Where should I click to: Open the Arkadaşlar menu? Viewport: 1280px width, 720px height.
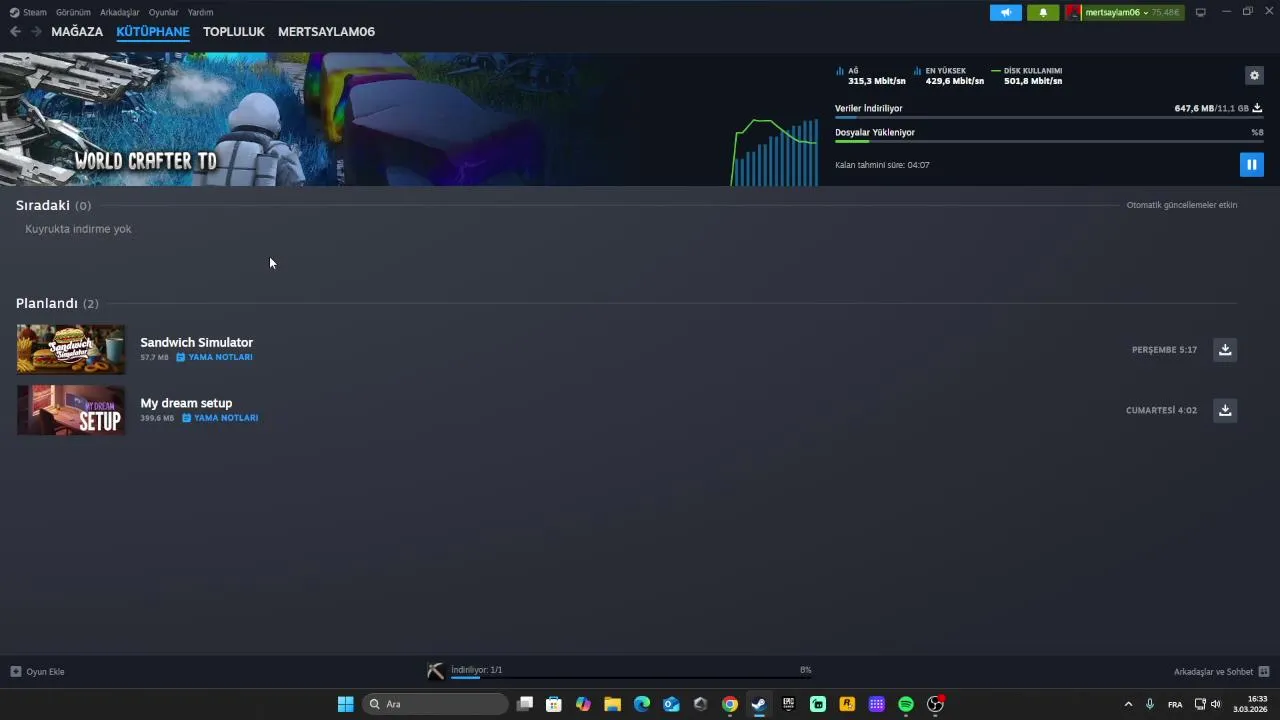pos(120,12)
